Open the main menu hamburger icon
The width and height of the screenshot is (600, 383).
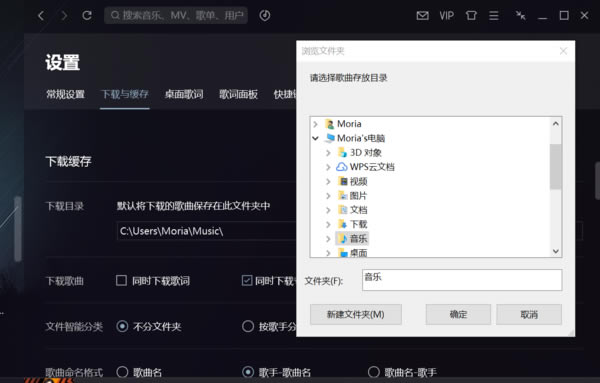point(494,16)
